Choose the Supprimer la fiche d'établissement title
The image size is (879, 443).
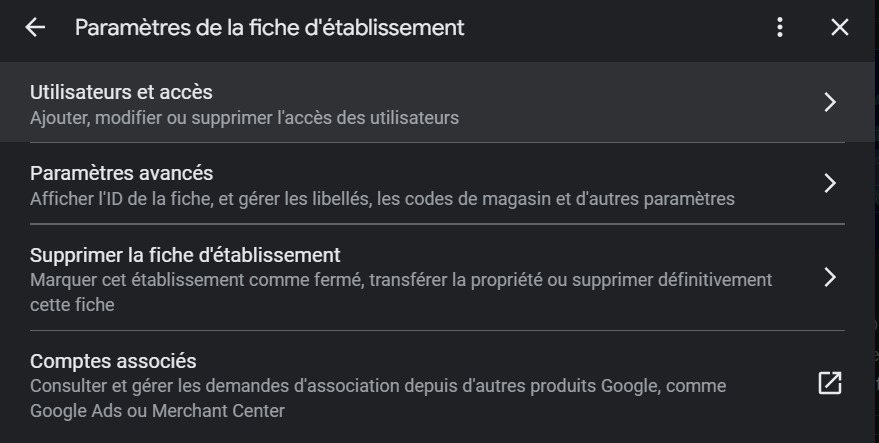185,254
